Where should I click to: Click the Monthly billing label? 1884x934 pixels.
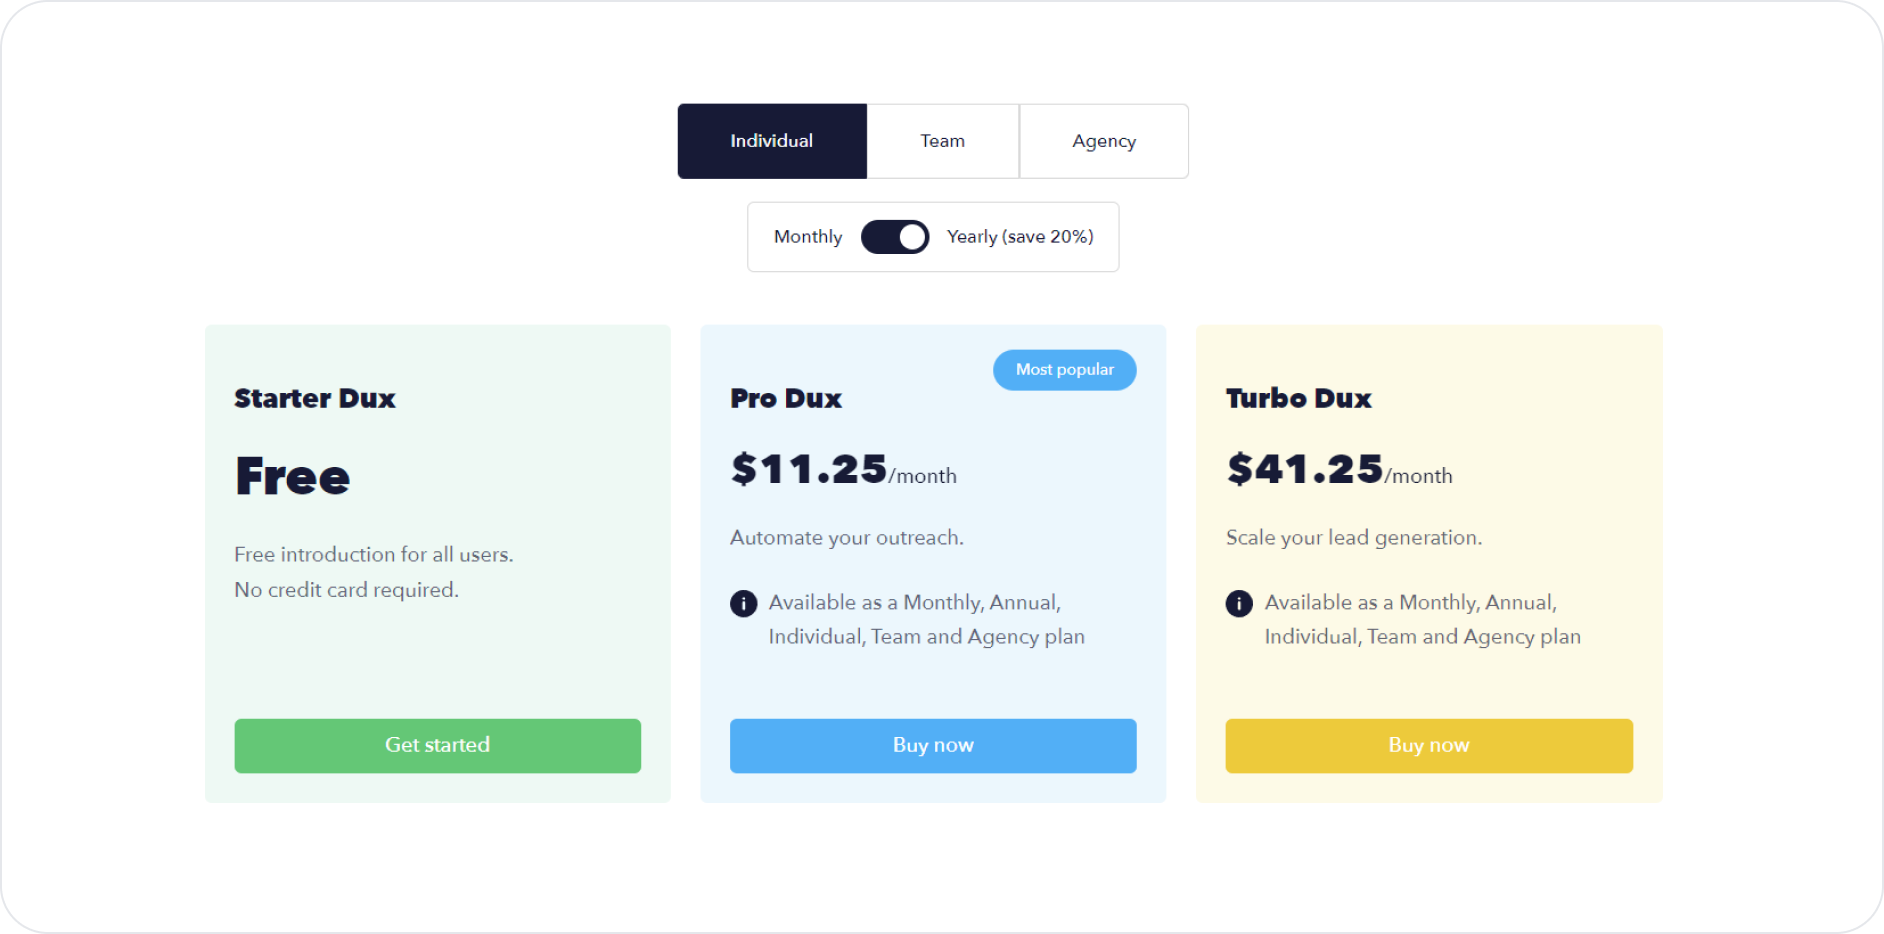pyautogui.click(x=808, y=237)
